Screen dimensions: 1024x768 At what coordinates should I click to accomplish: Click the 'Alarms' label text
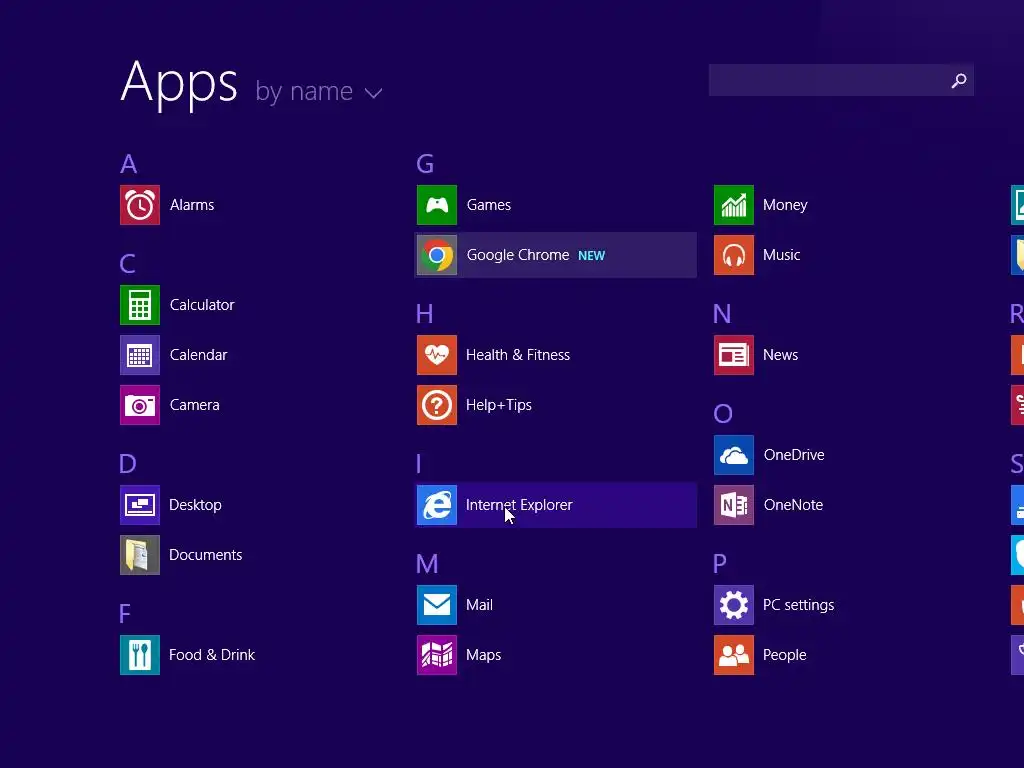click(x=192, y=205)
